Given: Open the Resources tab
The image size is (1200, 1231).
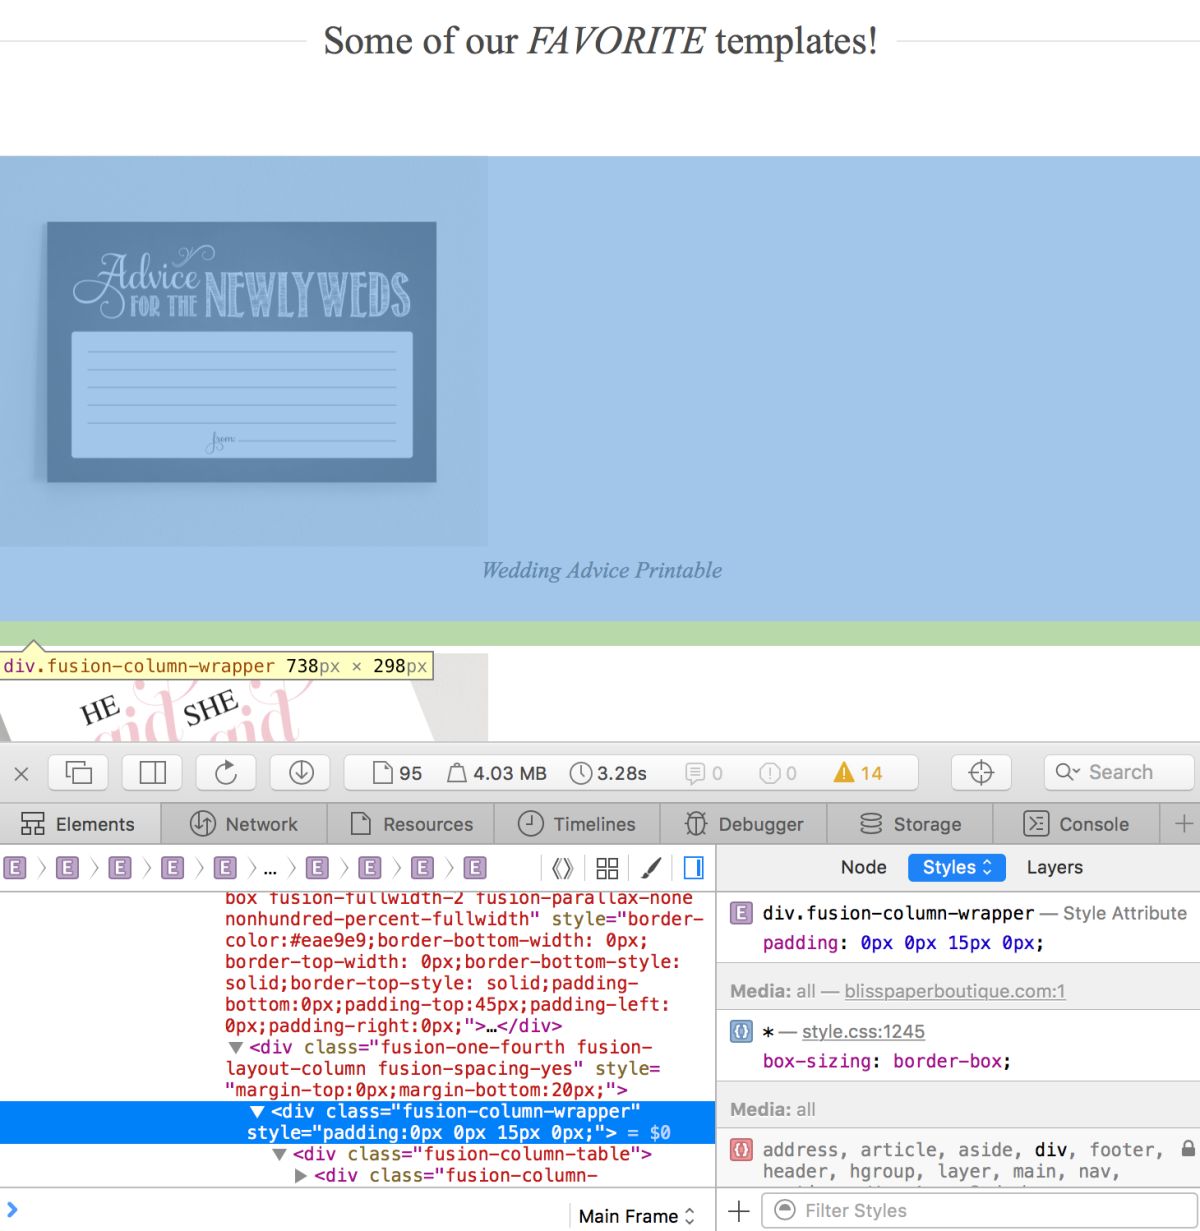Looking at the screenshot, I should coord(411,824).
